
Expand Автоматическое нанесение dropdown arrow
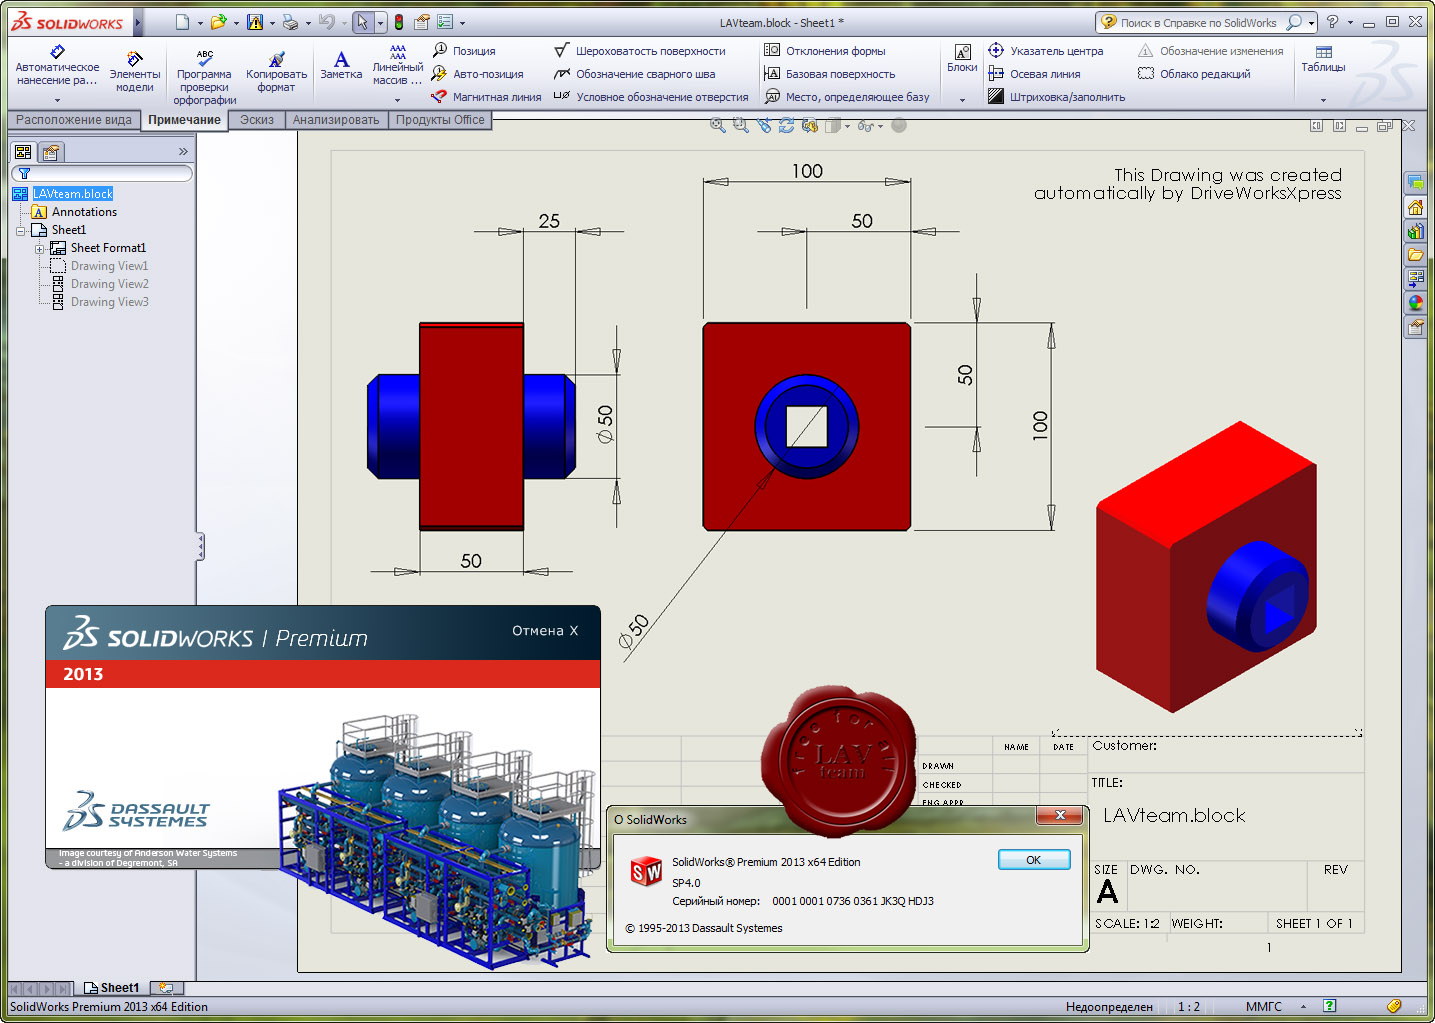57,100
